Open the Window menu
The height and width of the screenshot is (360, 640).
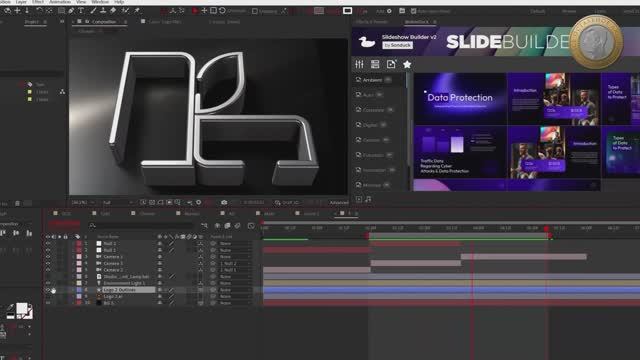100,2
